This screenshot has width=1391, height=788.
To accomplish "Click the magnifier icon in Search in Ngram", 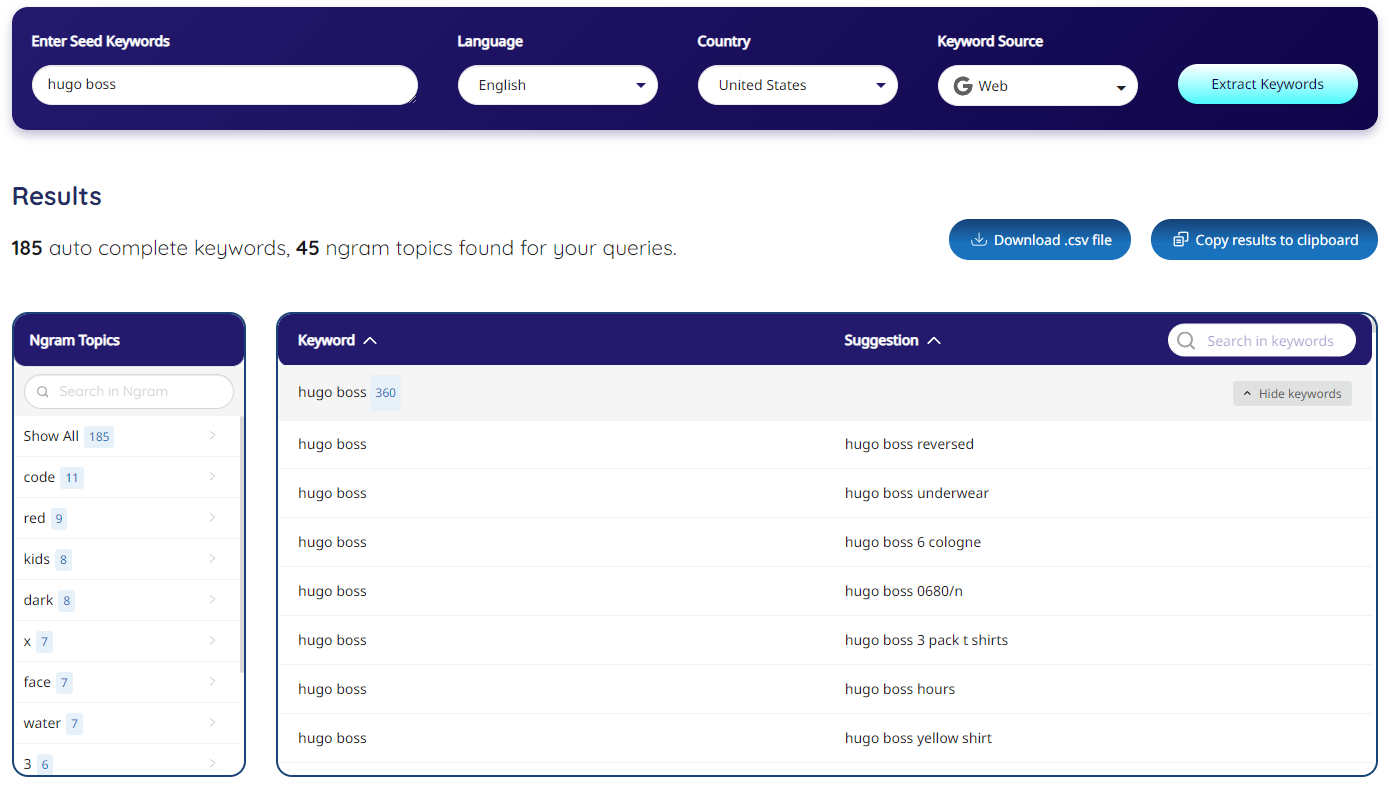I will 43,392.
